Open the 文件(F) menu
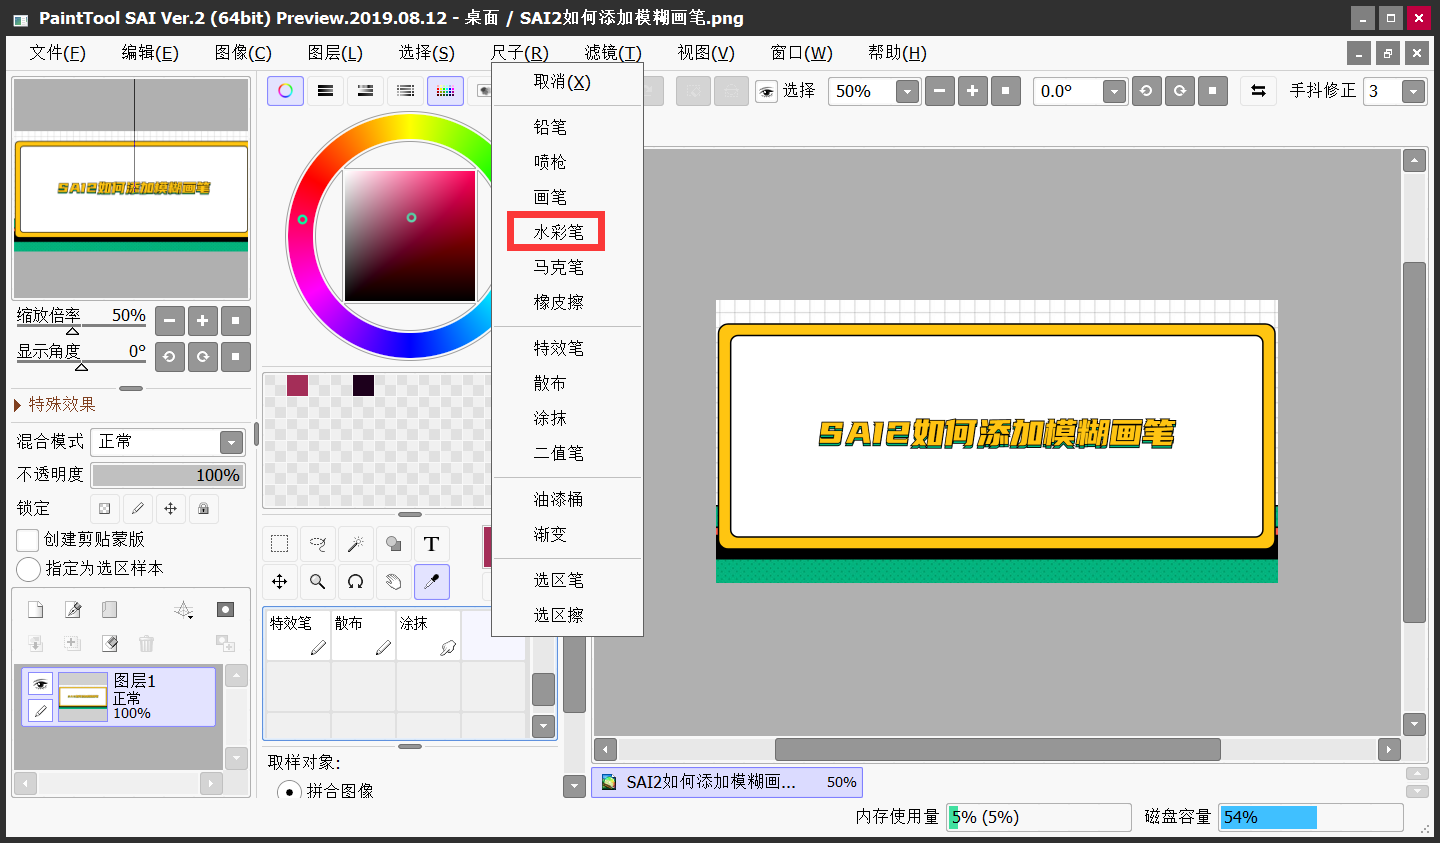Viewport: 1440px width, 843px height. (57, 53)
